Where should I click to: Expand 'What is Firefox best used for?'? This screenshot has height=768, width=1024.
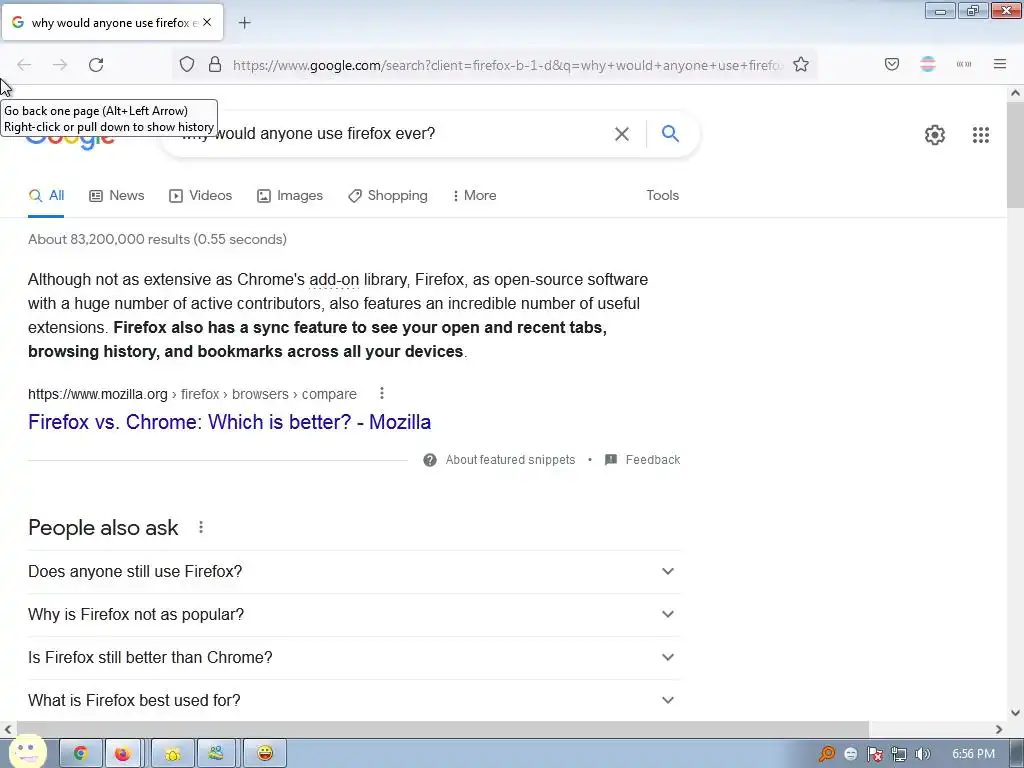(354, 700)
